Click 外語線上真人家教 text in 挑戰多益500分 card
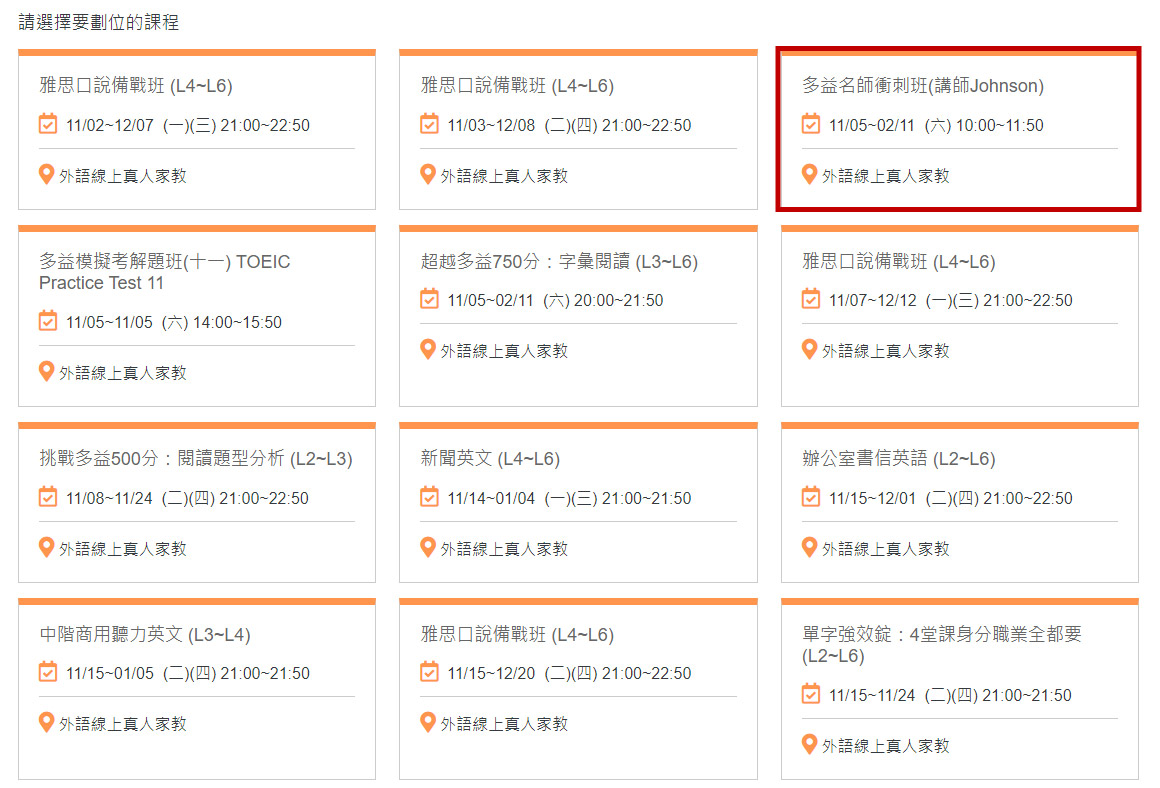1160x788 pixels. point(123,548)
